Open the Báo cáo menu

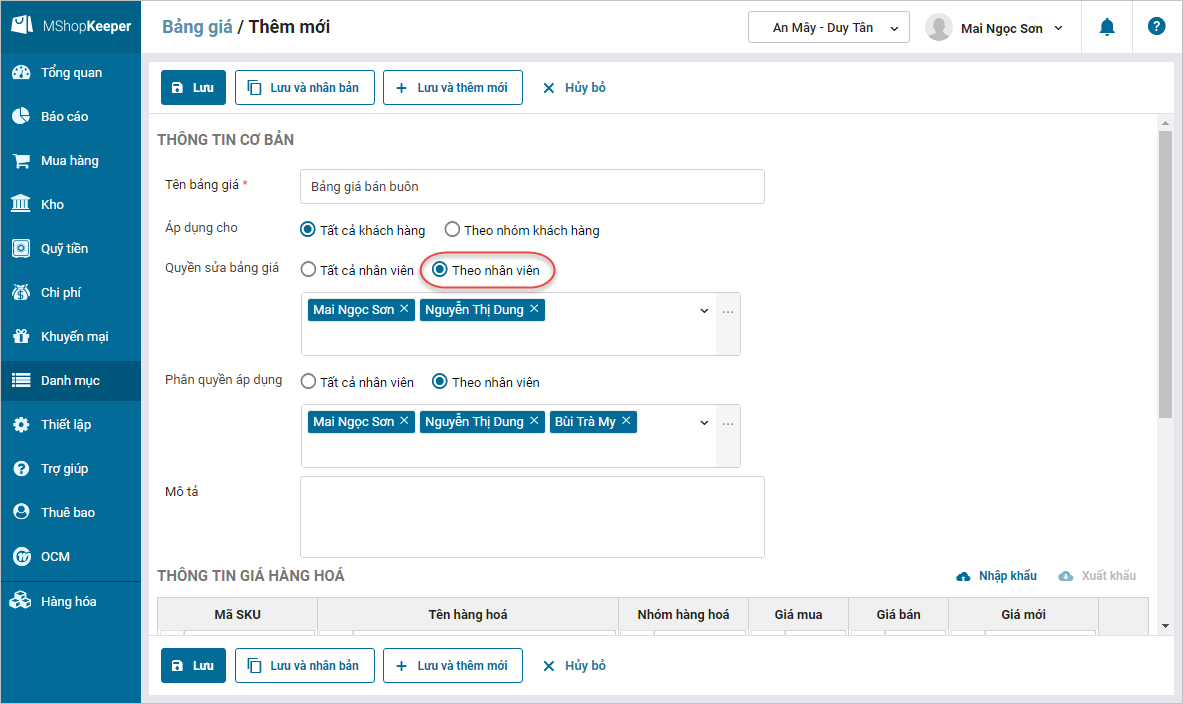64,117
